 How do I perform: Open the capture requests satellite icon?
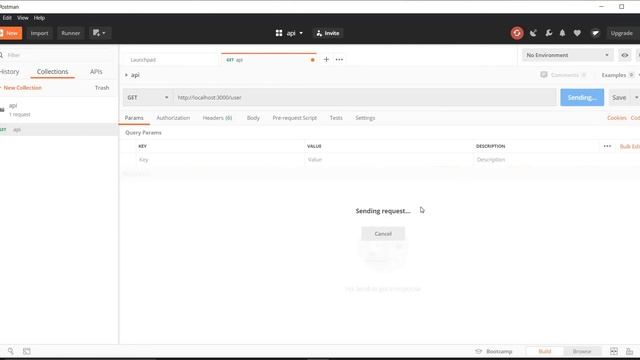(x=533, y=33)
